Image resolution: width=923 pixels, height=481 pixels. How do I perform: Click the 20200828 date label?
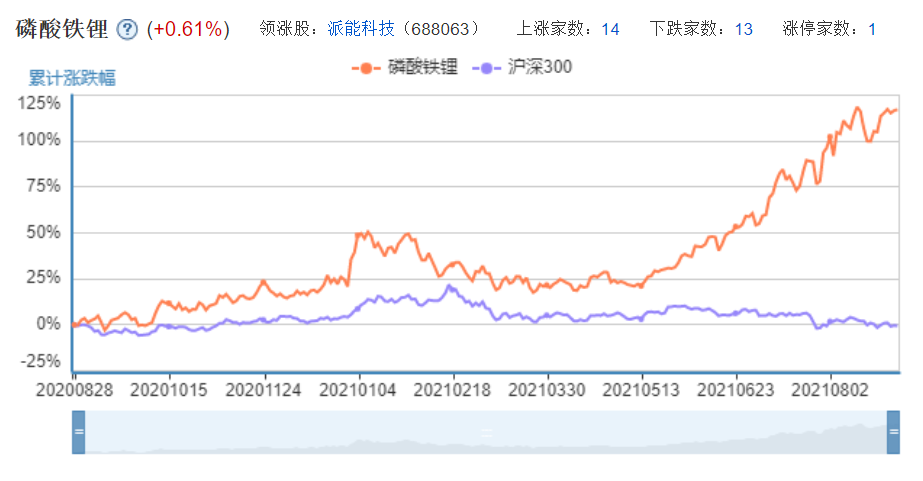pos(74,390)
